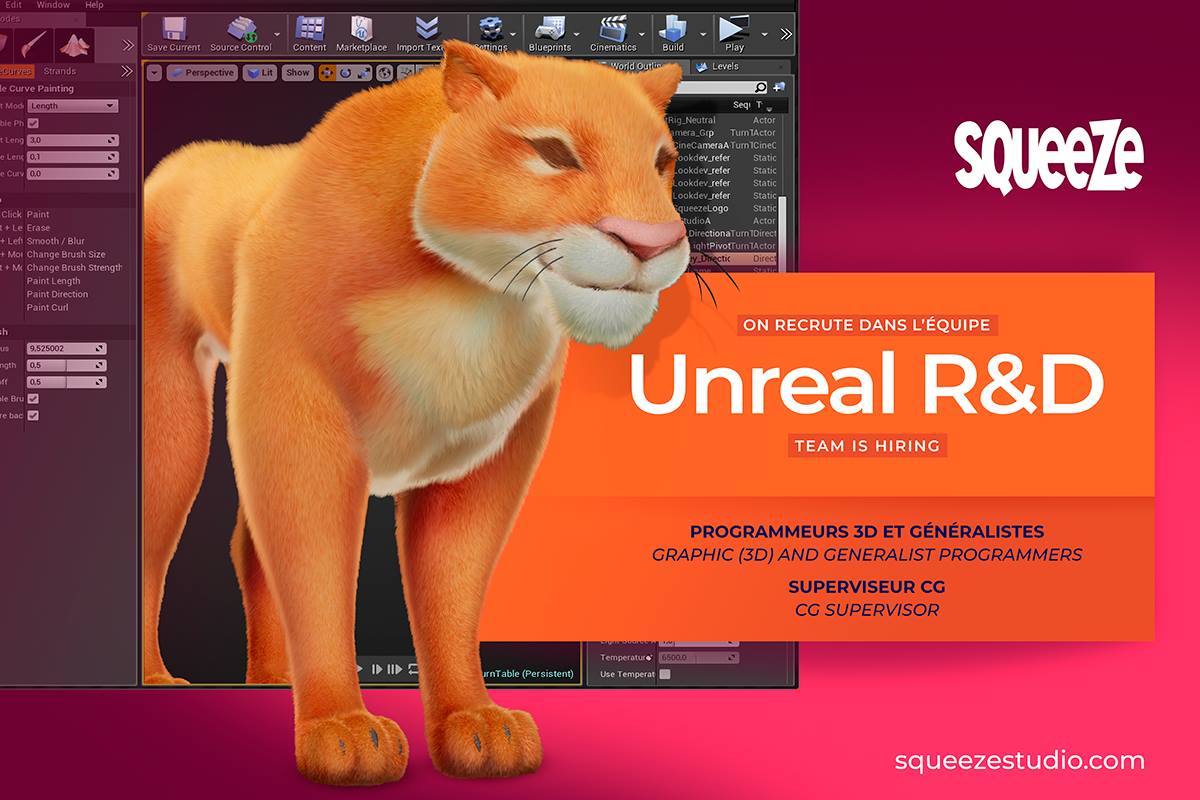The image size is (1200, 800).
Task: Click the Play toolbar icon
Action: [x=735, y=29]
